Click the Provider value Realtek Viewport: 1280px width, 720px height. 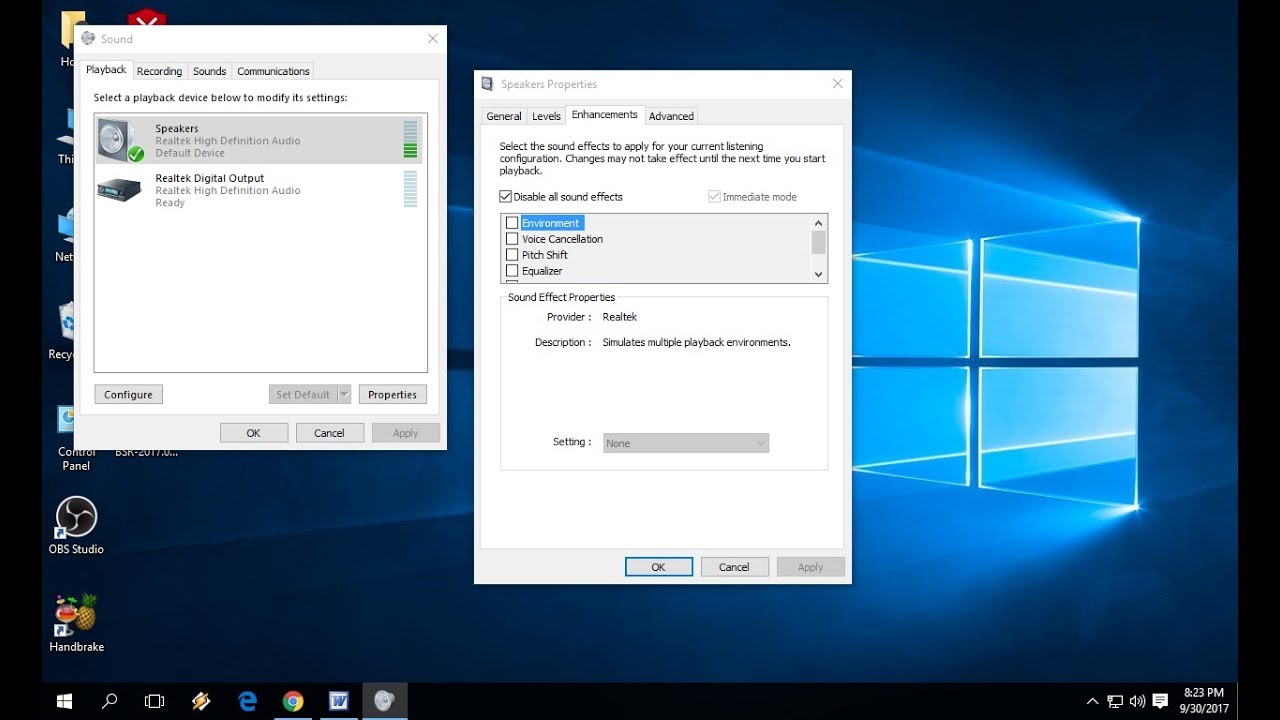[620, 317]
